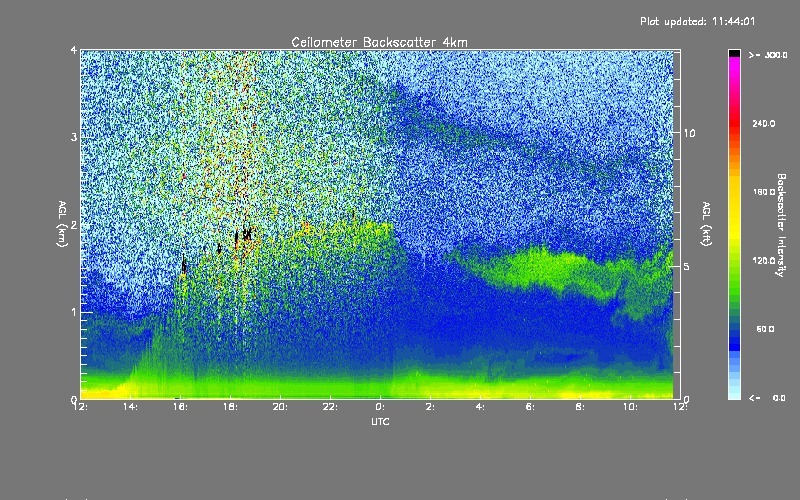Click the '0:' midnight UTC tick label
800x500 pixels.
pyautogui.click(x=380, y=407)
